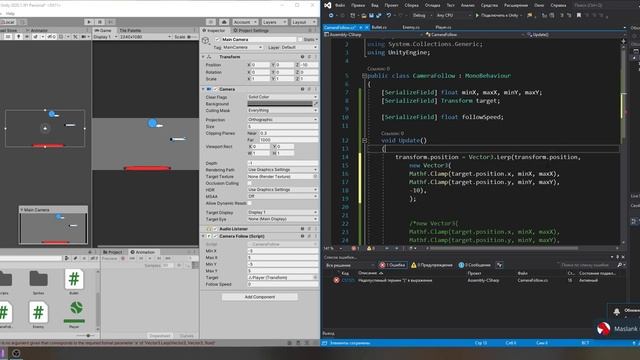Screen dimensions: 640x360
Task: Open the Debug configuration dropdown
Action: coord(422,16)
